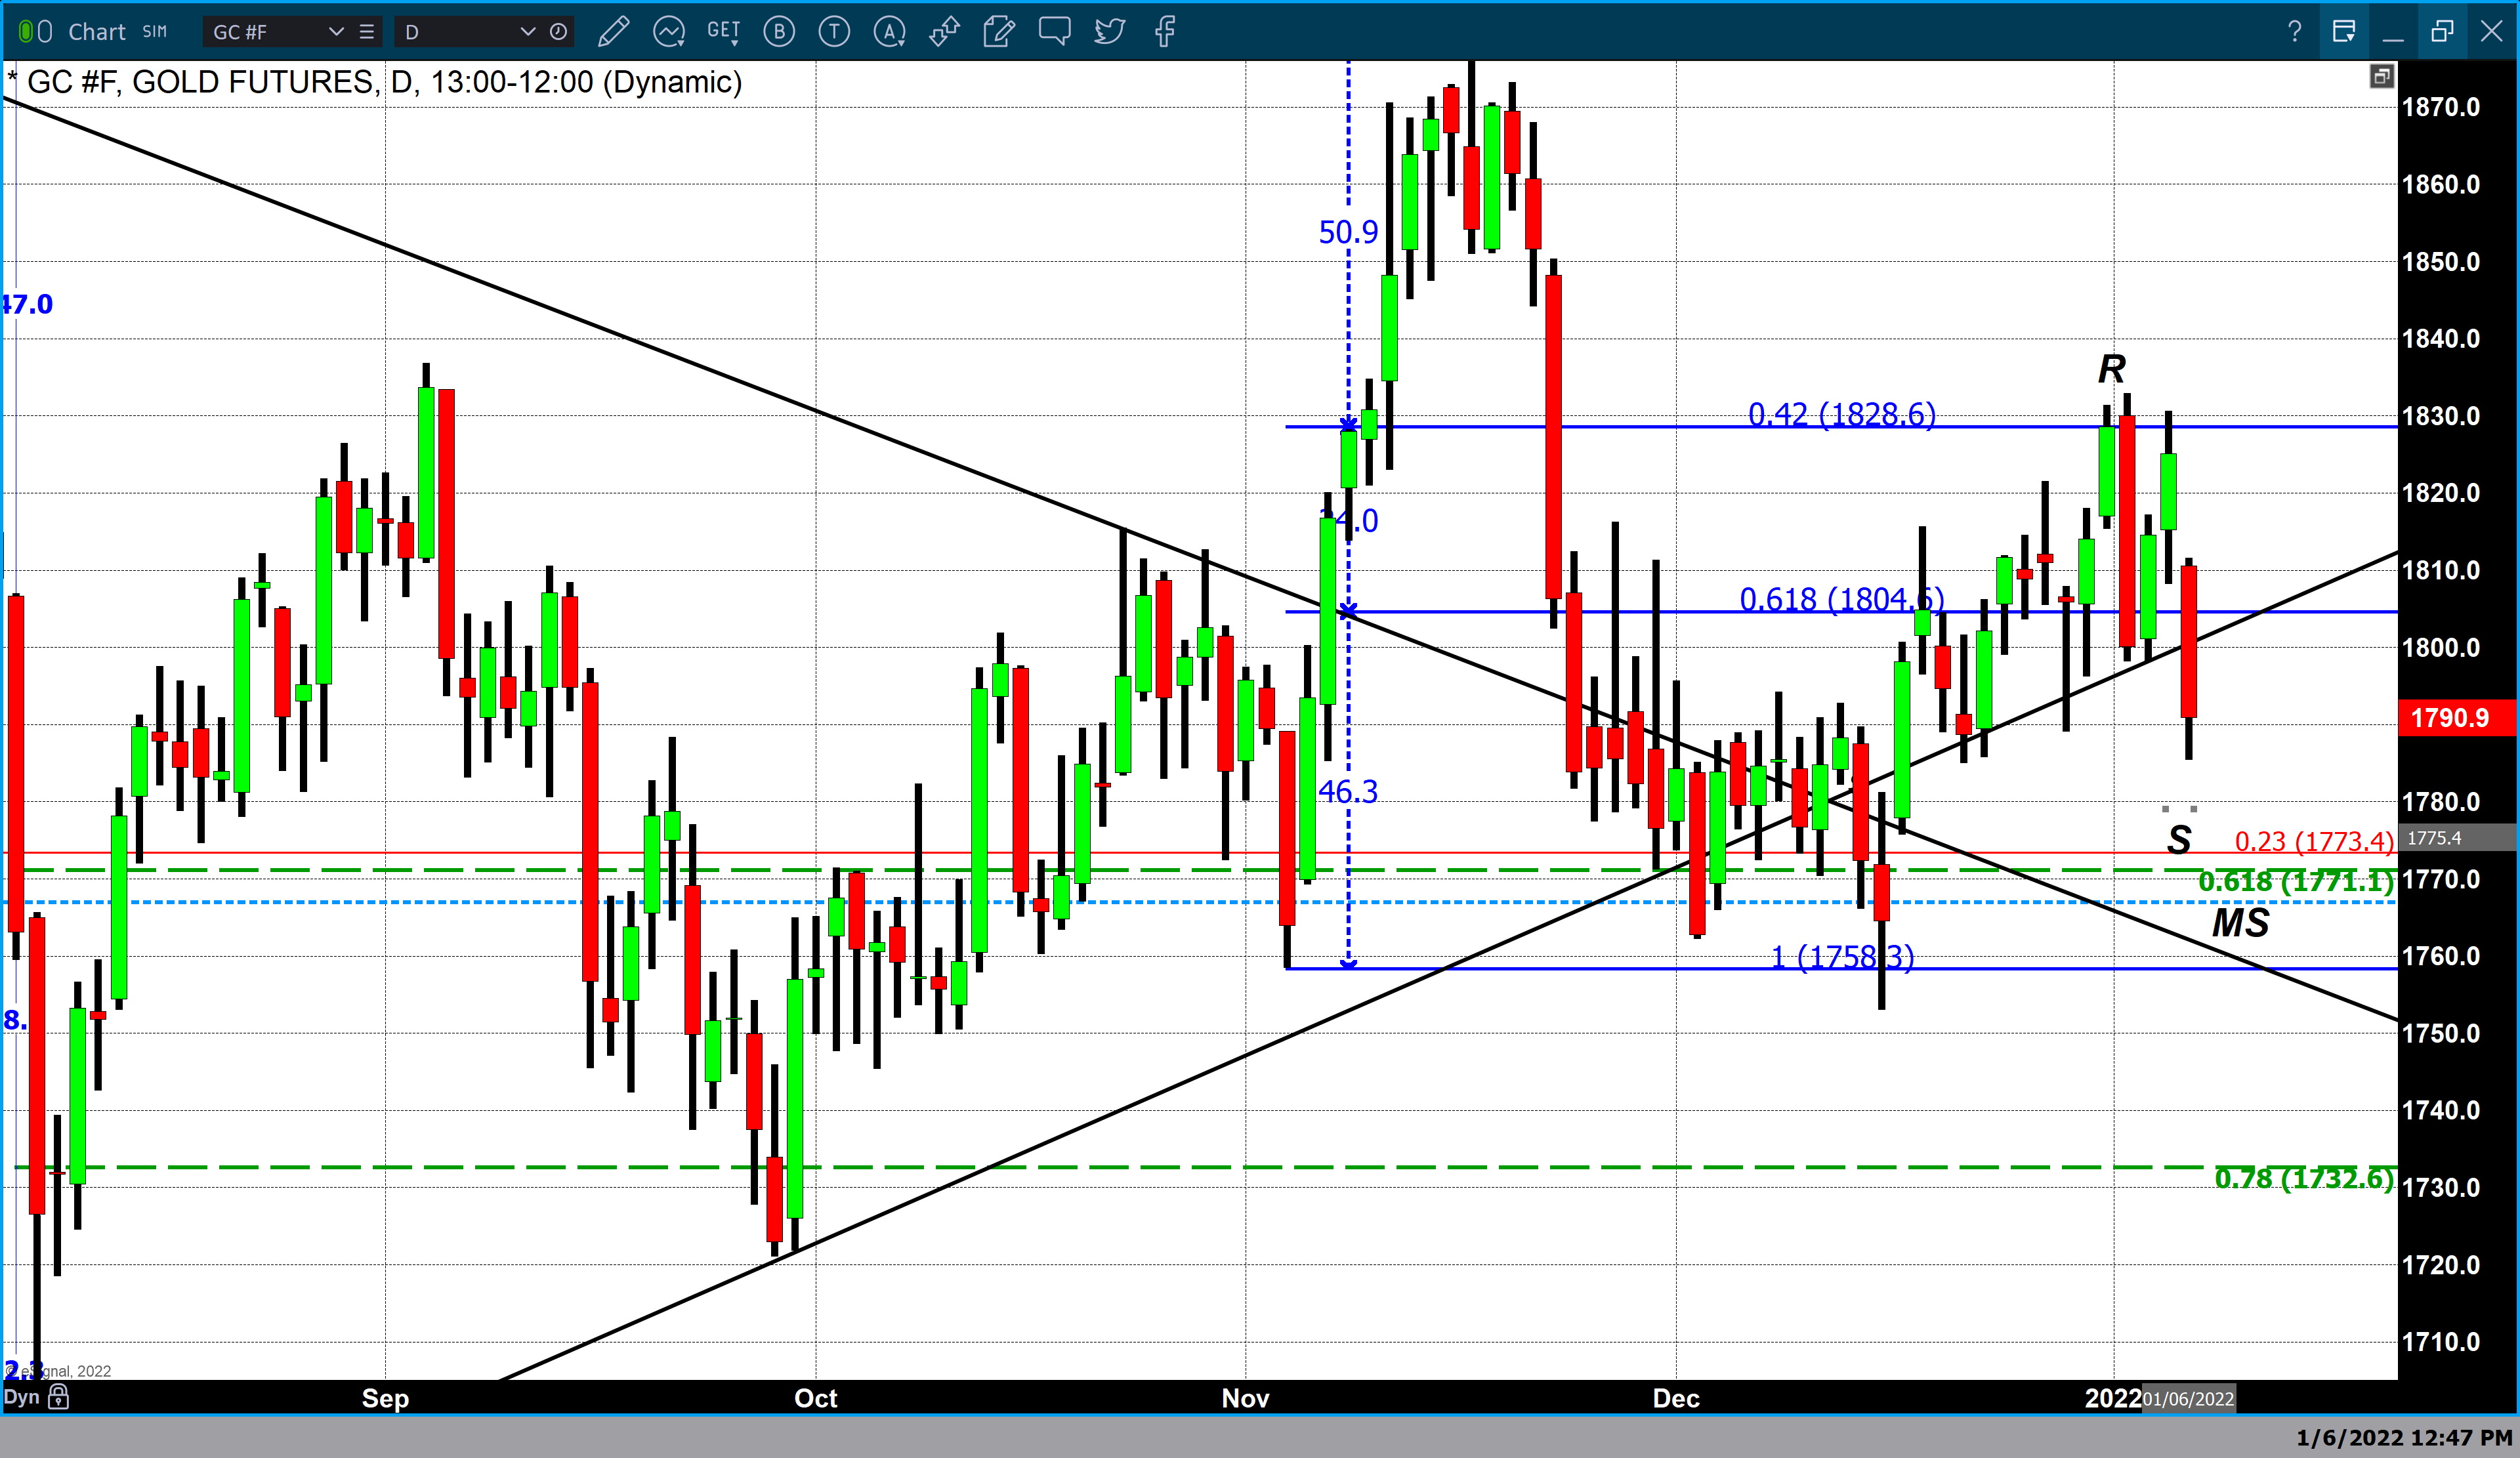Open the edit note icon
The height and width of the screenshot is (1458, 2520).
tap(998, 32)
